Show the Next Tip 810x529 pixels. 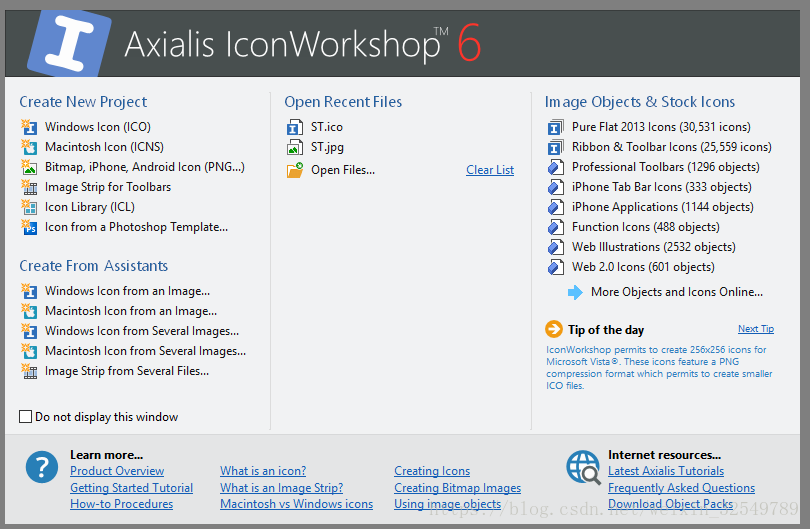(756, 329)
